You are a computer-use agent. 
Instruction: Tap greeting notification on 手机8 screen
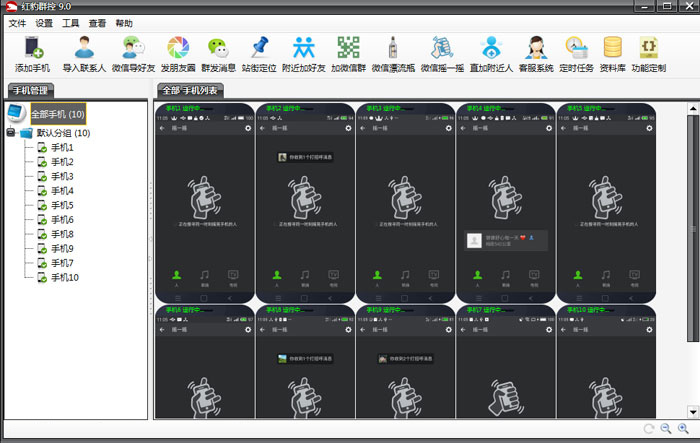[305, 359]
